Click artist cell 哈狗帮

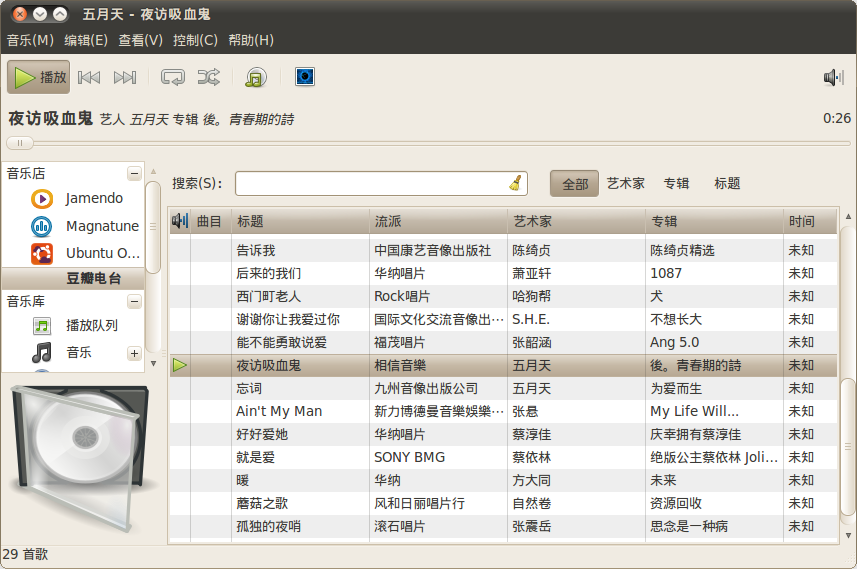(x=532, y=296)
